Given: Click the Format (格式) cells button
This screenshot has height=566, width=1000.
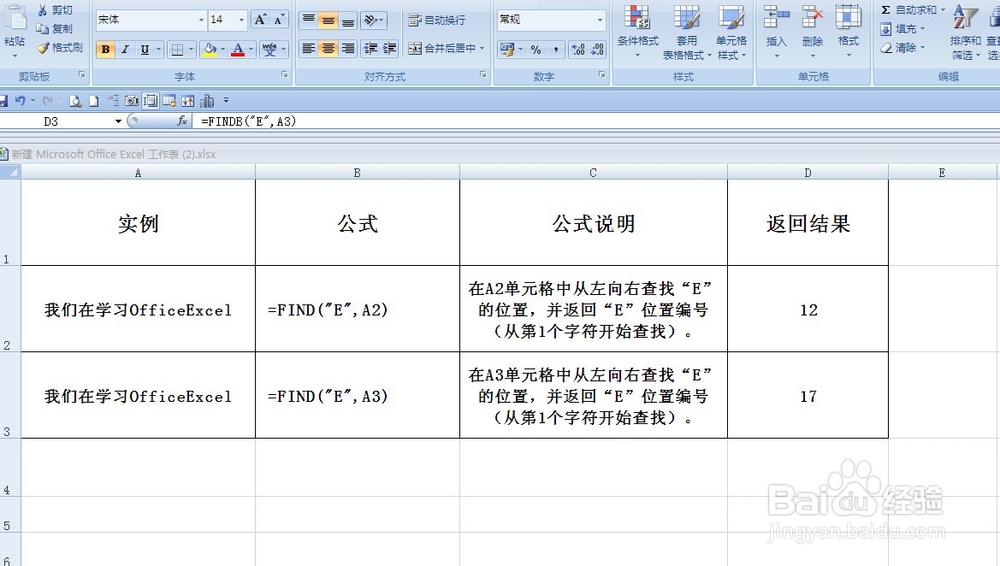Looking at the screenshot, I should tap(848, 31).
